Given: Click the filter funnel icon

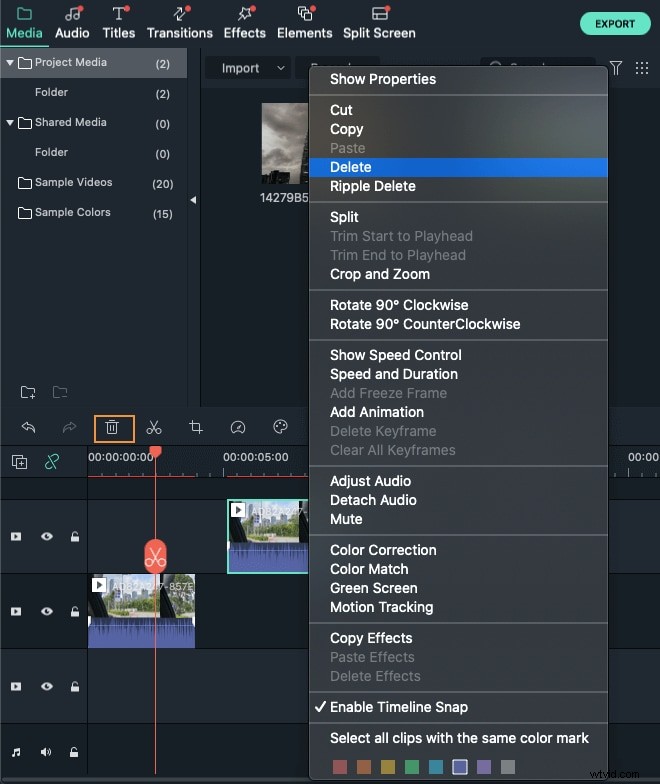Looking at the screenshot, I should [x=616, y=68].
